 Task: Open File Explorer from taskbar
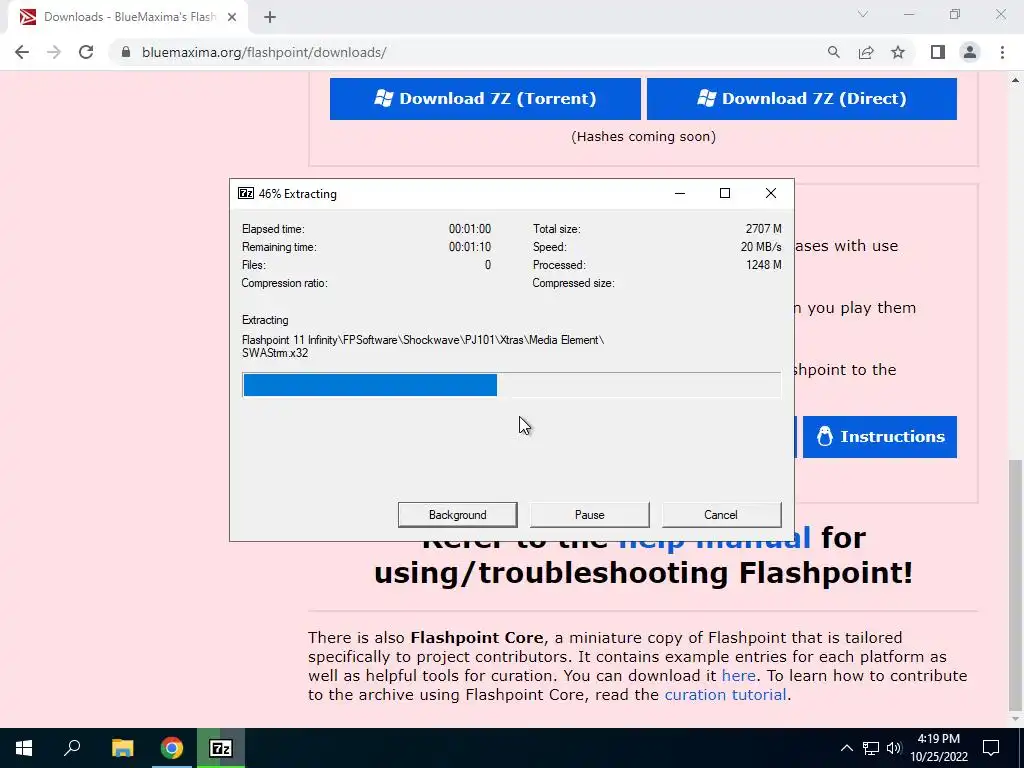[x=122, y=748]
